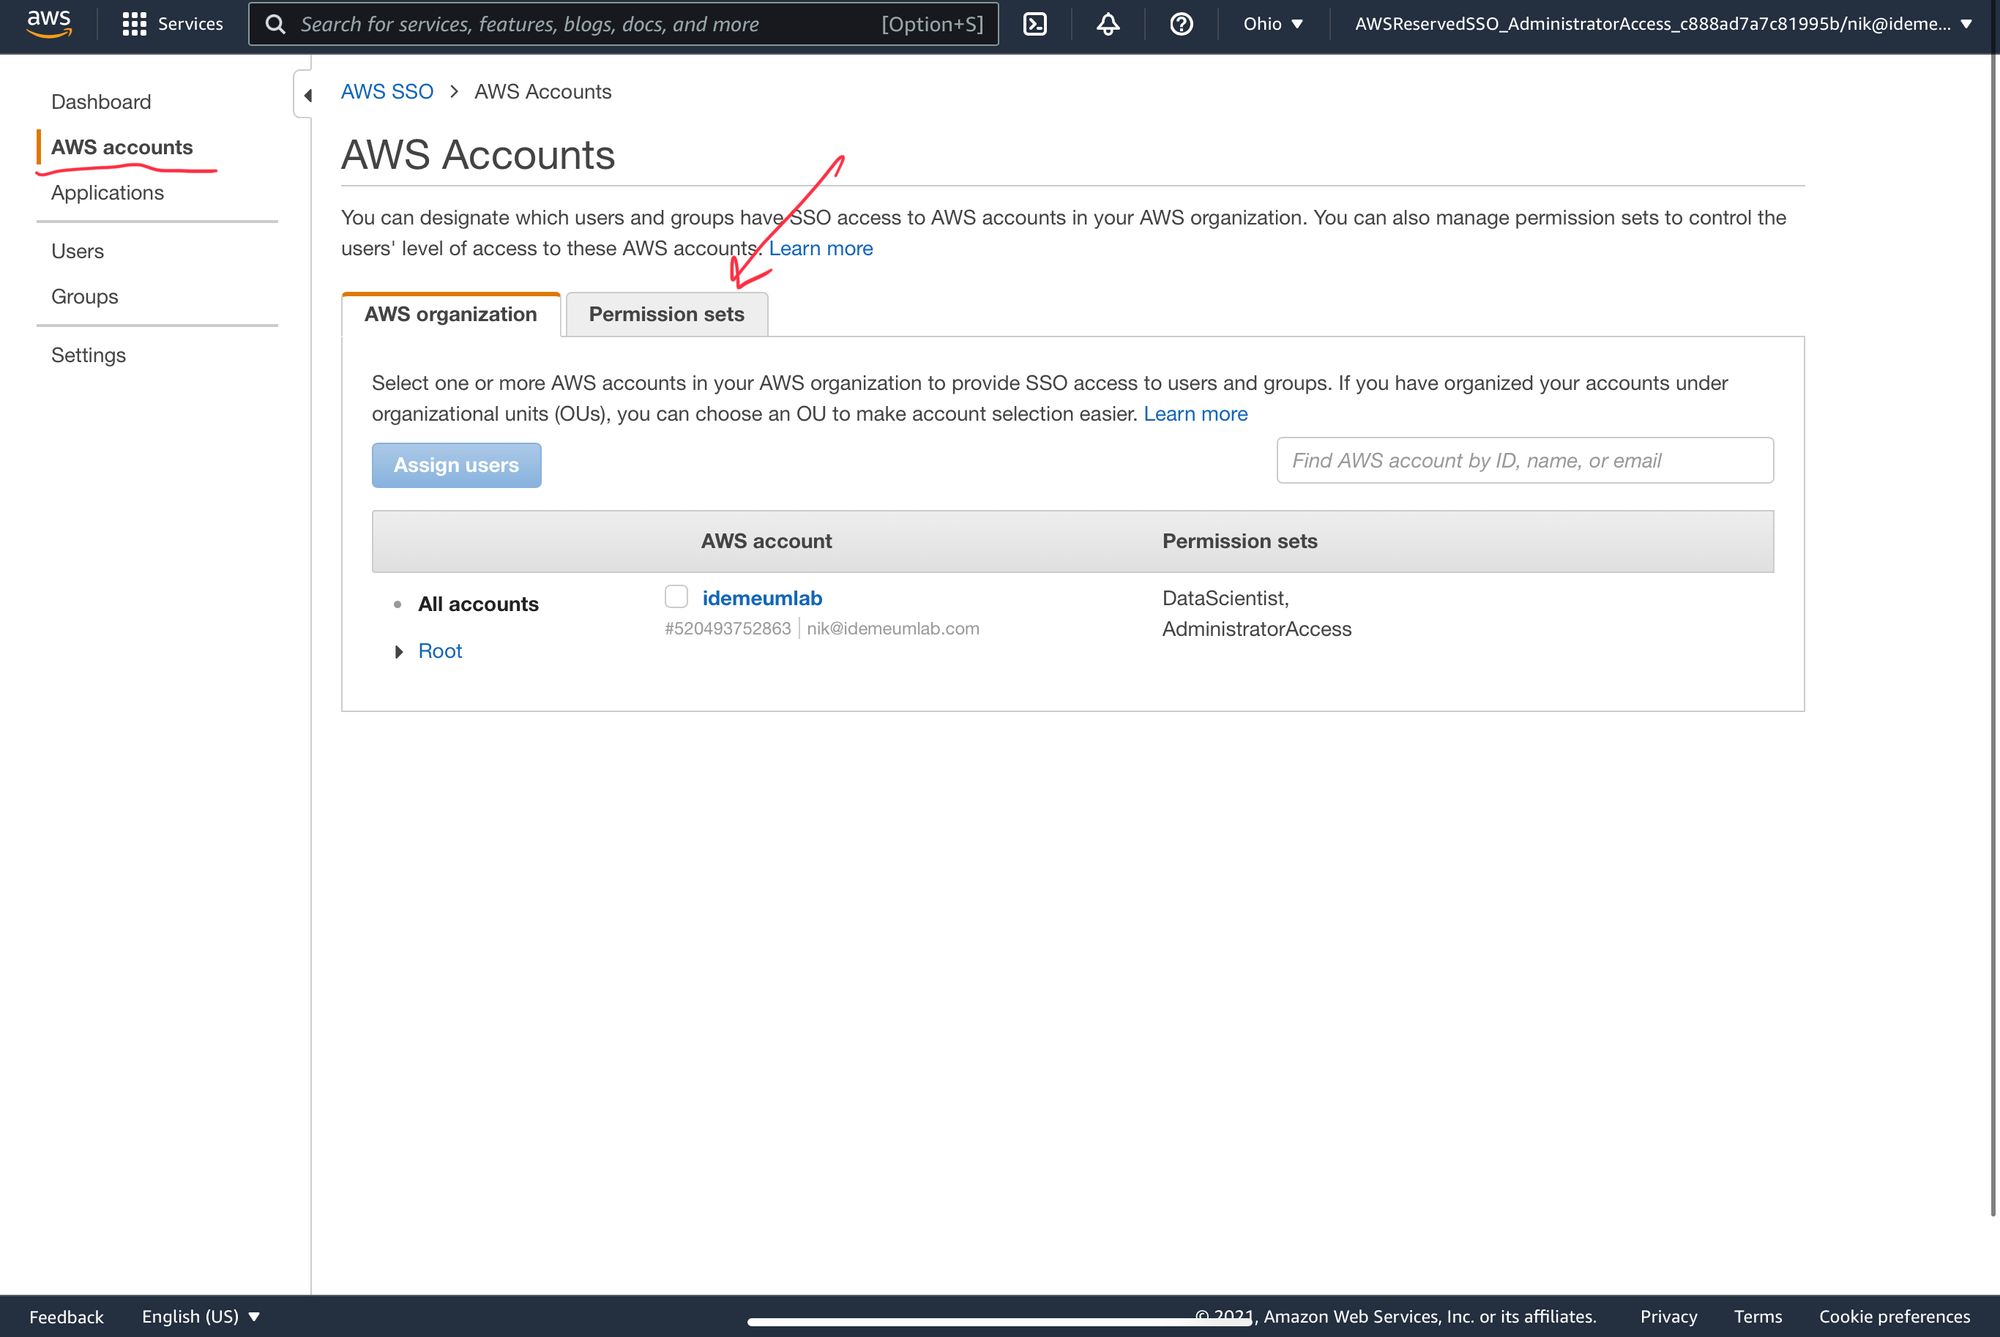Select the AWS organization tab
Viewport: 2000px width, 1337px height.
(x=451, y=314)
